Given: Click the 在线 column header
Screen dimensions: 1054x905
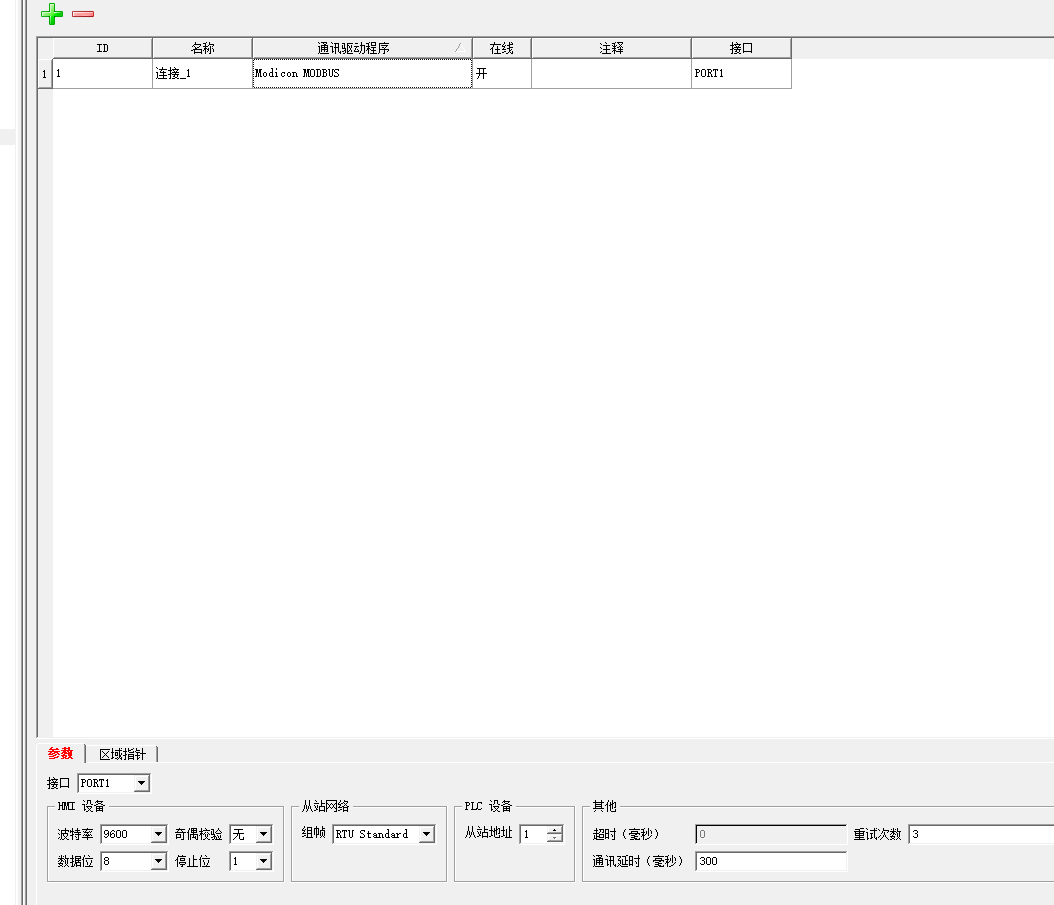Looking at the screenshot, I should [x=501, y=48].
